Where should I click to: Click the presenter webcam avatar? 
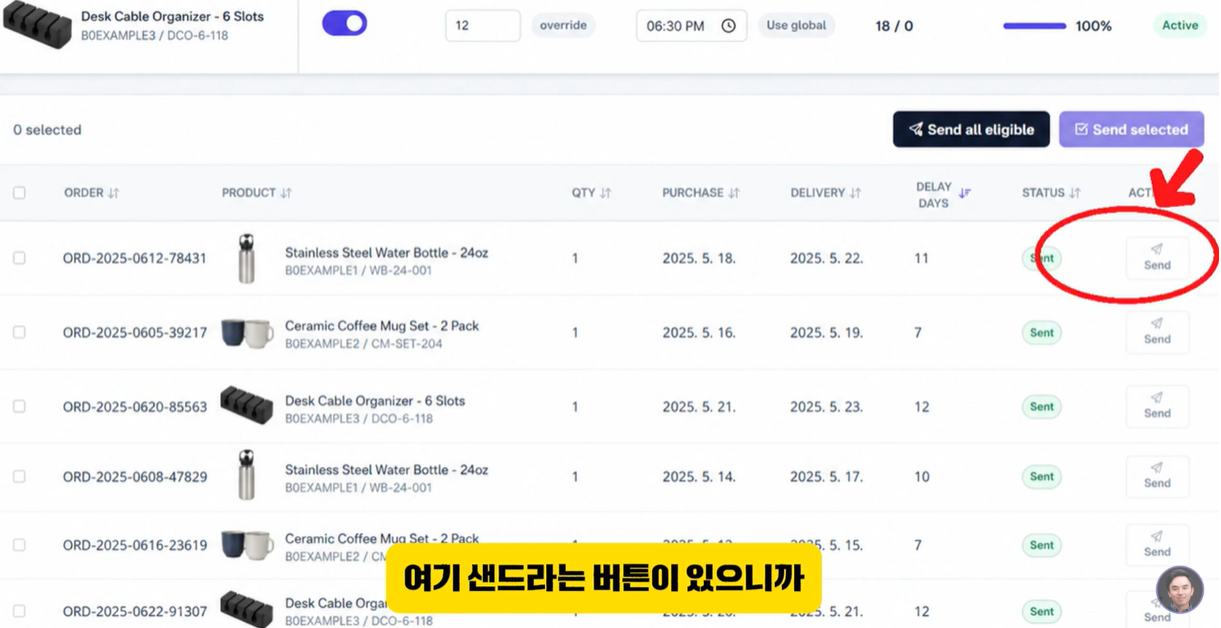pyautogui.click(x=1179, y=589)
